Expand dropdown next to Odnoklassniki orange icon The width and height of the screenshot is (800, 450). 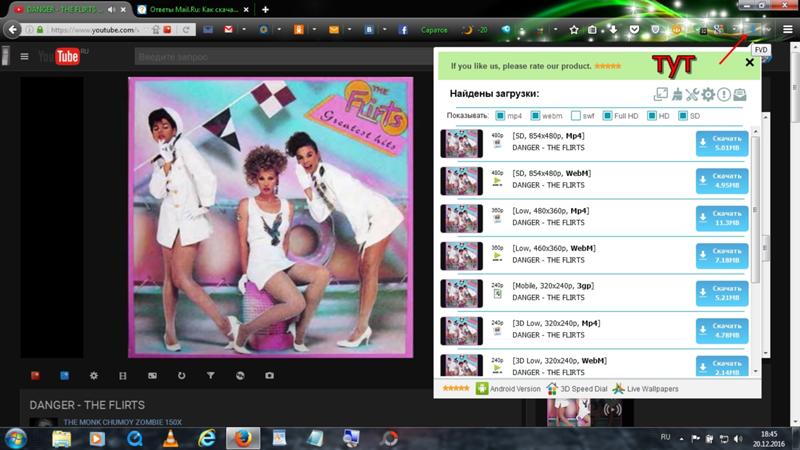[x=314, y=30]
